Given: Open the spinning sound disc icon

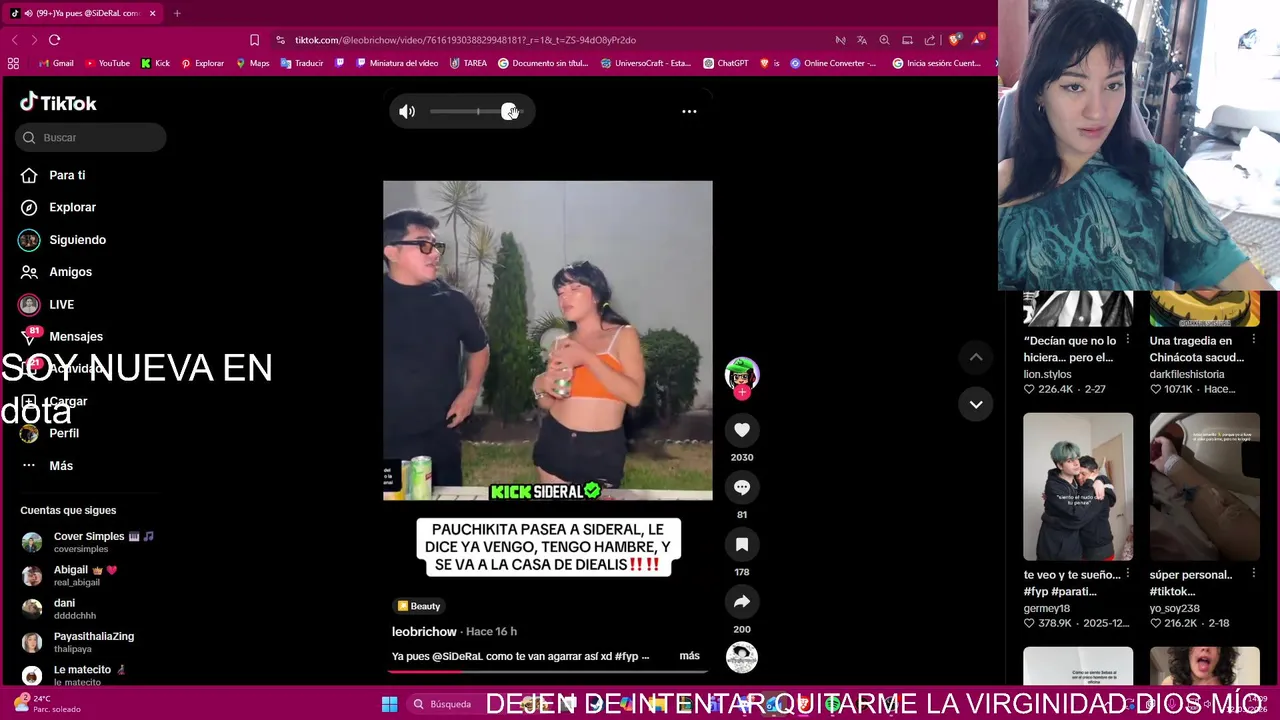Looking at the screenshot, I should (x=742, y=657).
